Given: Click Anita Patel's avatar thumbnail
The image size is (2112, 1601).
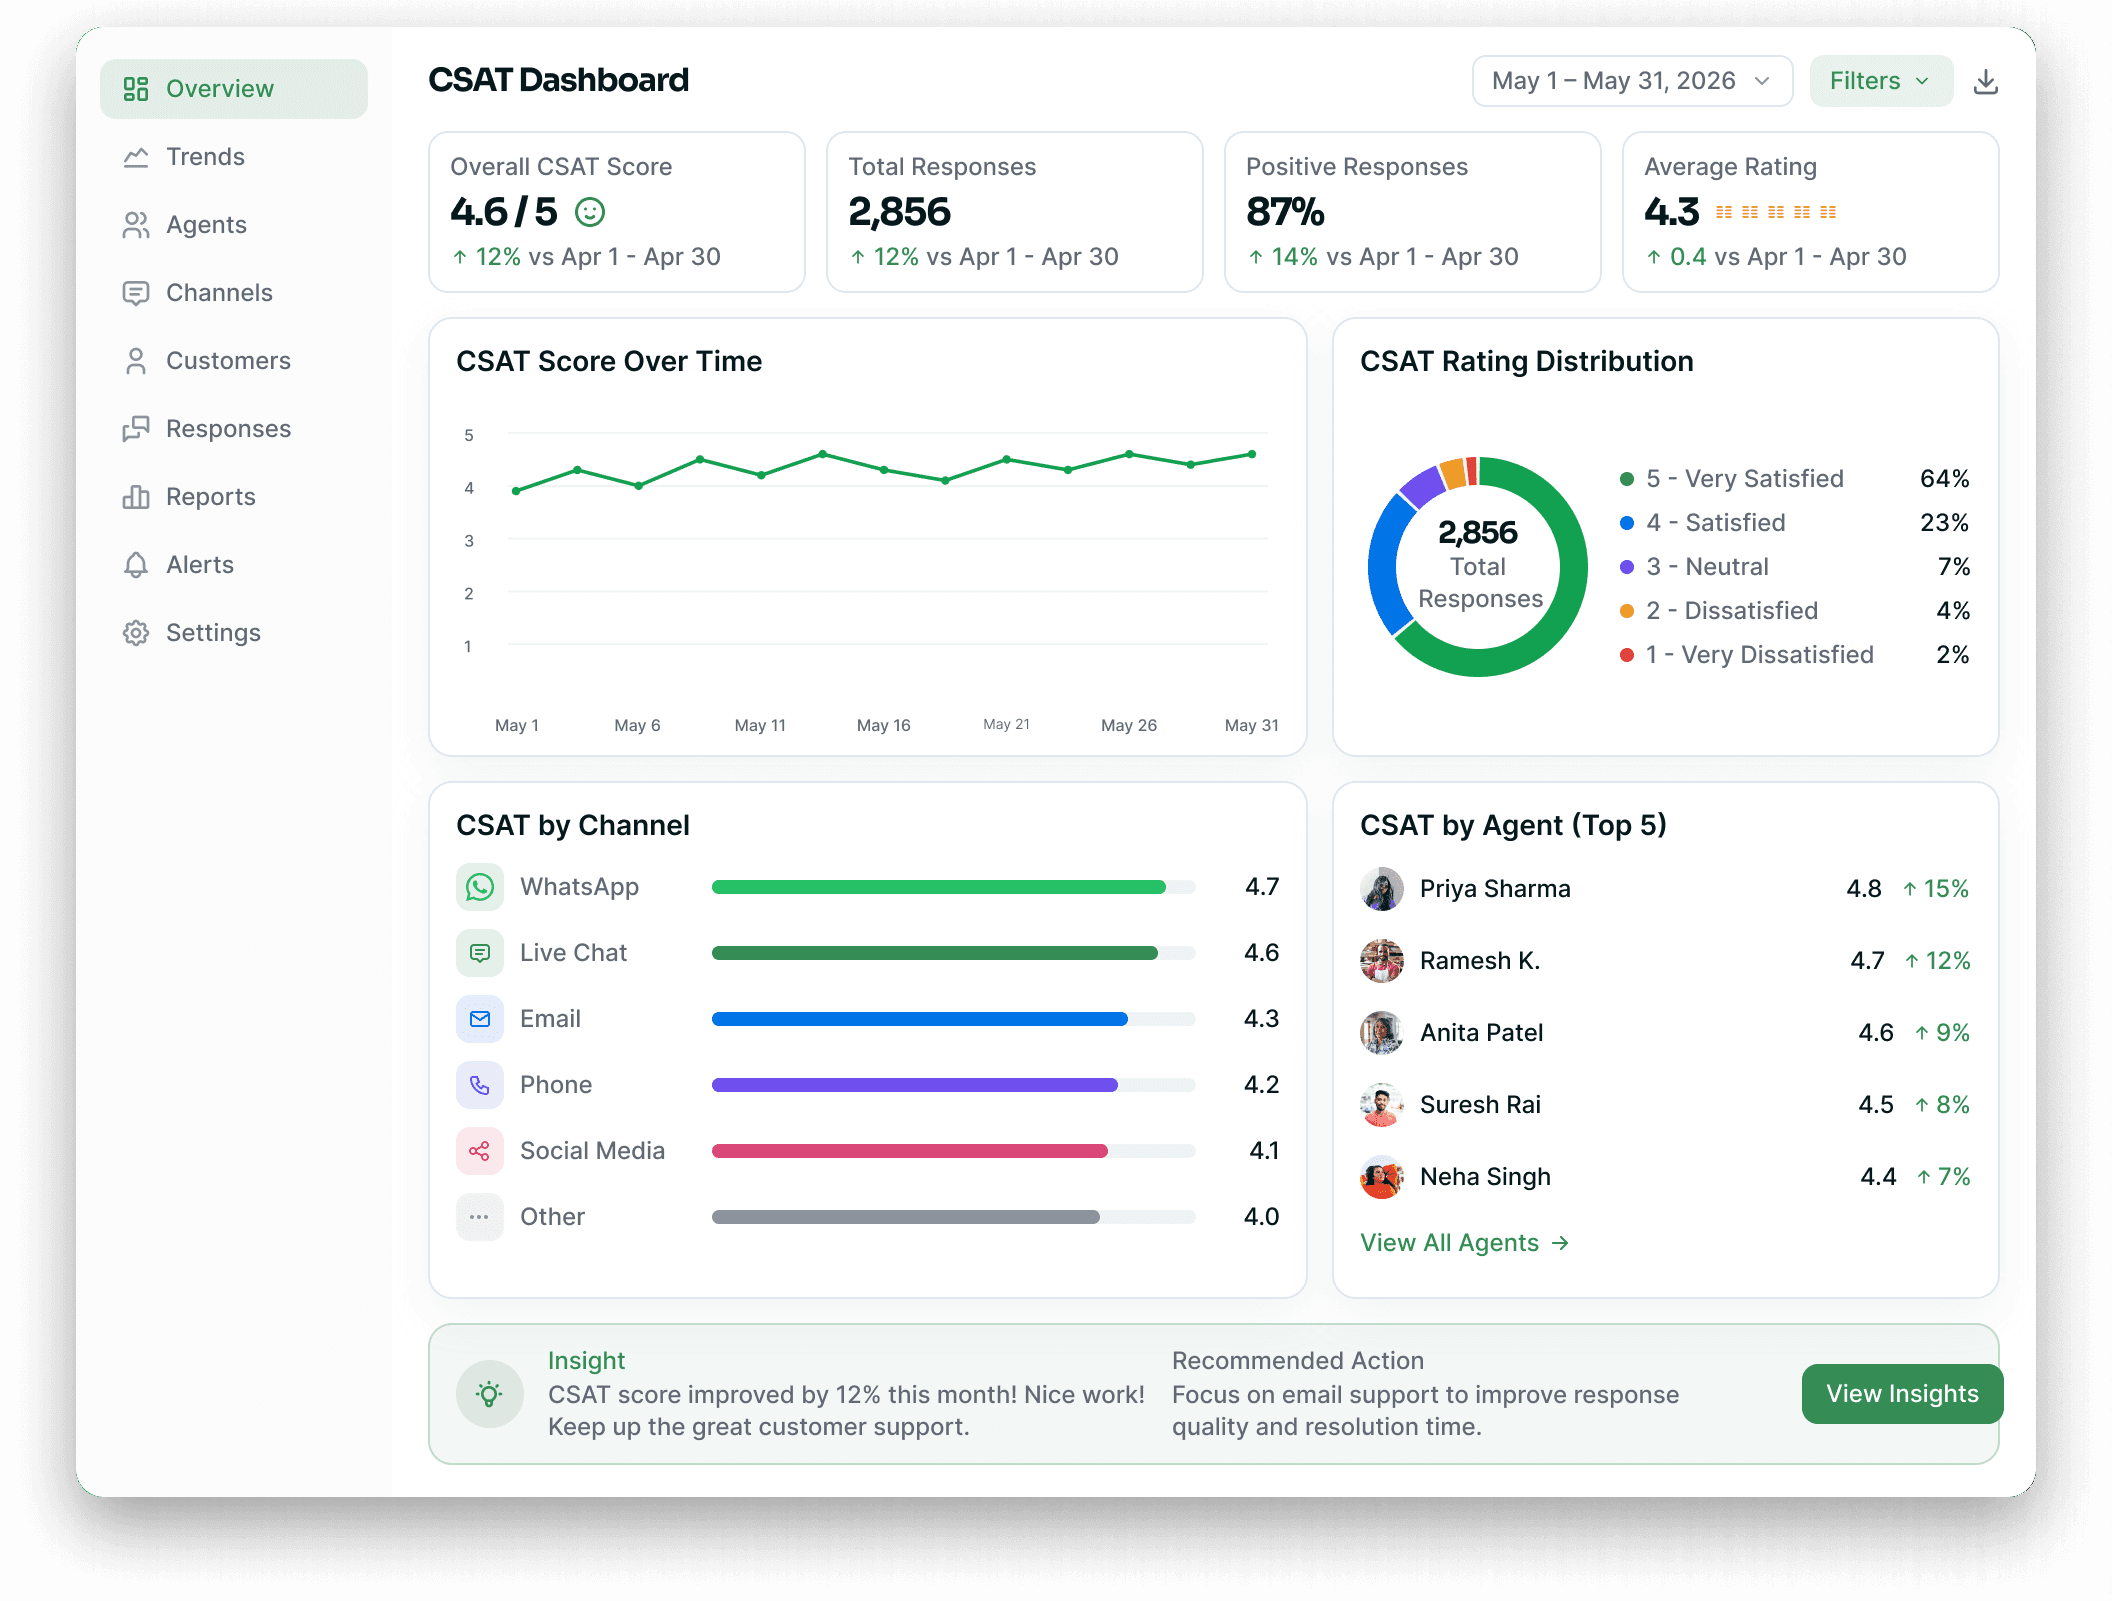Looking at the screenshot, I should pyautogui.click(x=1382, y=1033).
